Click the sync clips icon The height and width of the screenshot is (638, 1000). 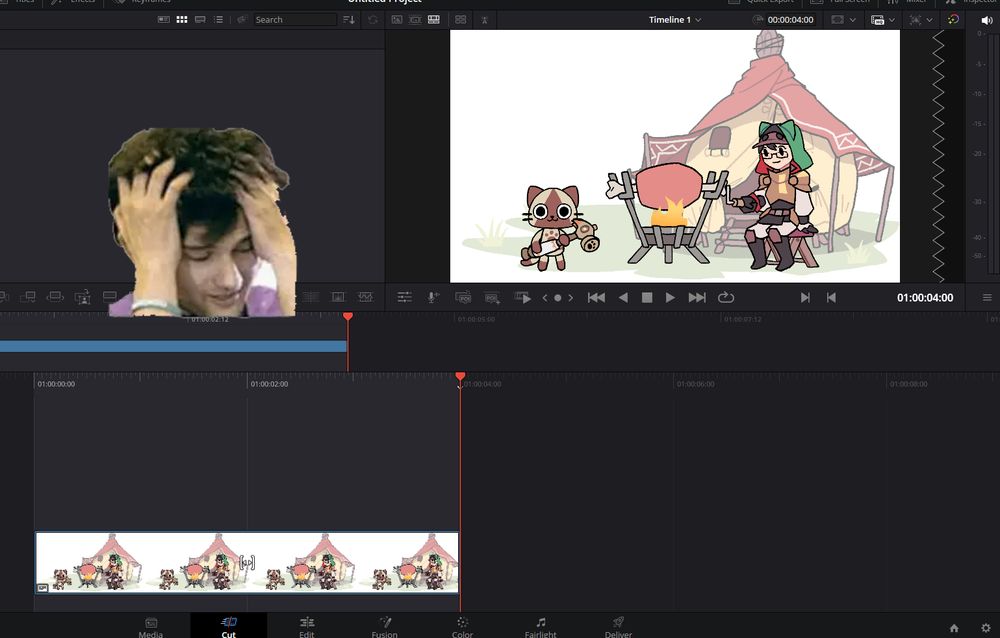373,20
